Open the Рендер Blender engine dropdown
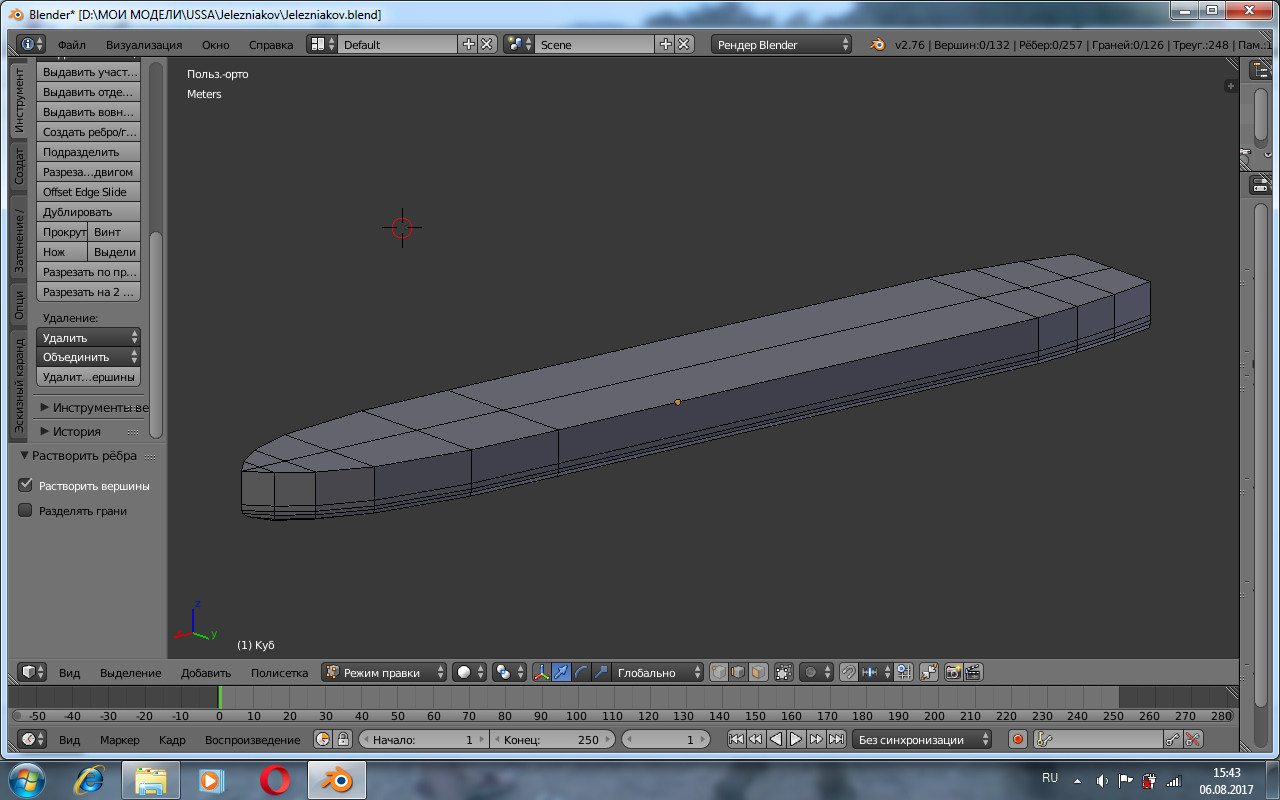Screen dimensions: 1280x800 tap(782, 45)
